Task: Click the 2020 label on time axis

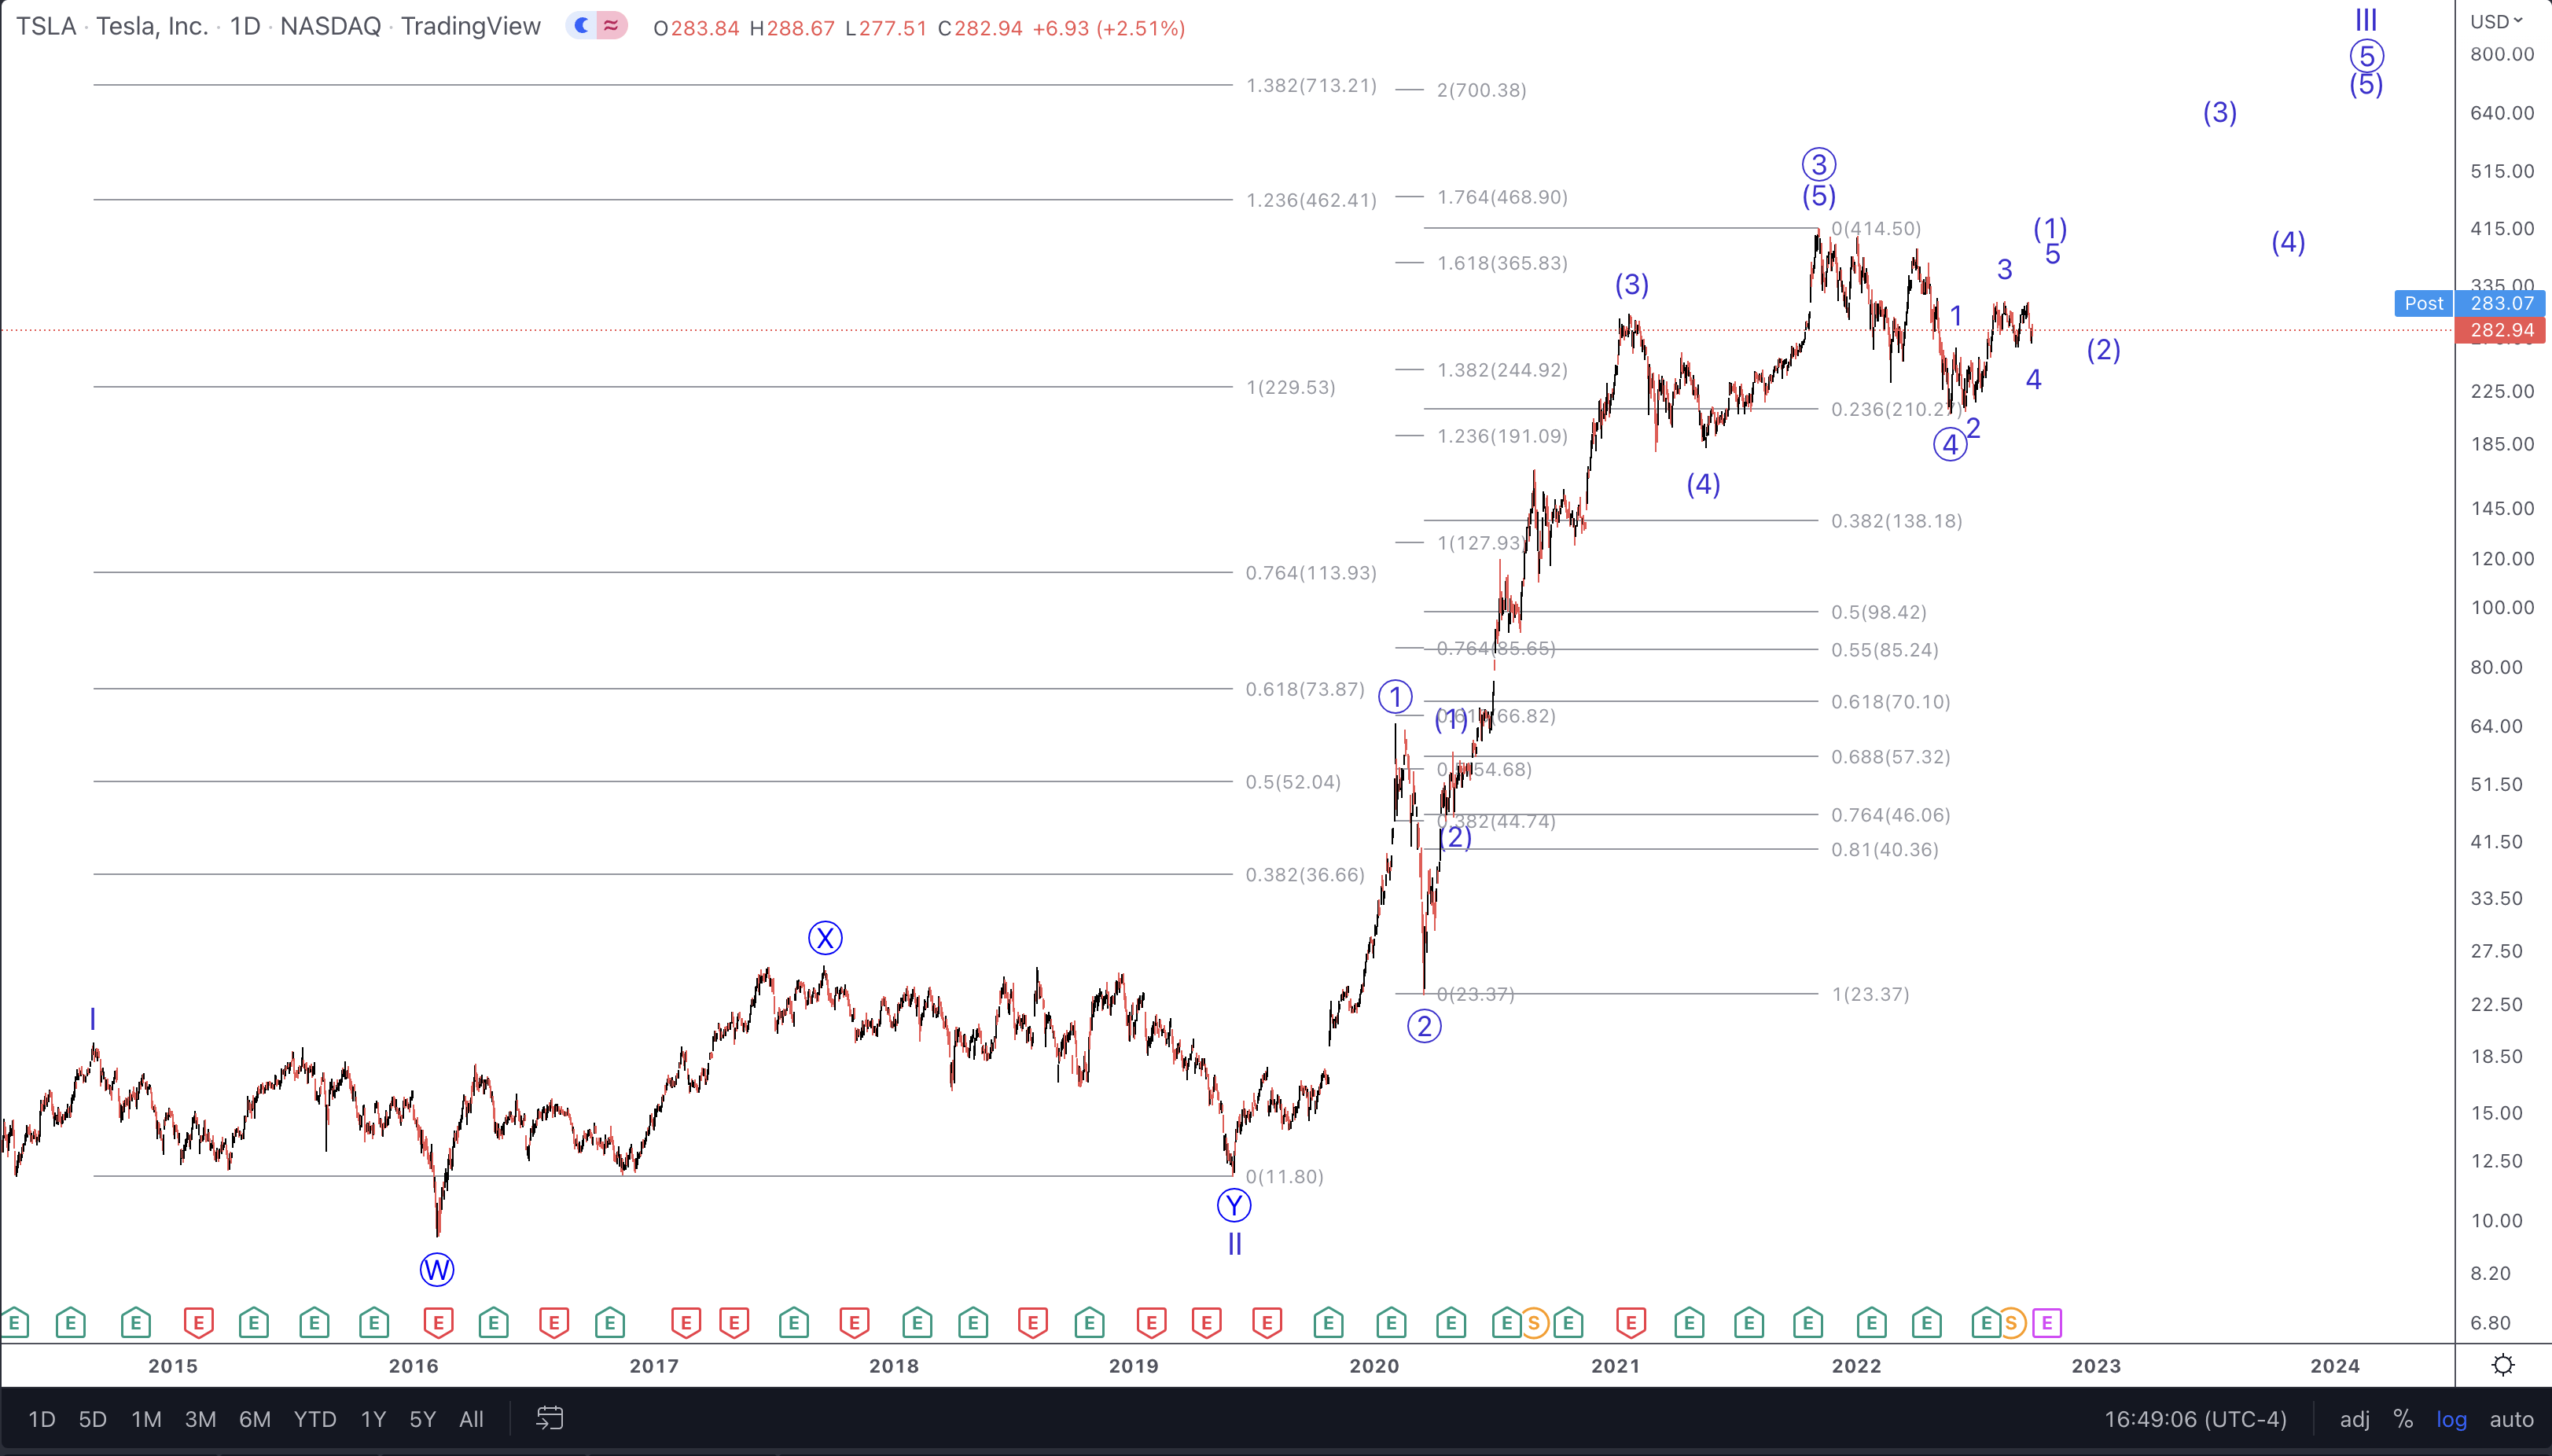Action: tap(1374, 1365)
